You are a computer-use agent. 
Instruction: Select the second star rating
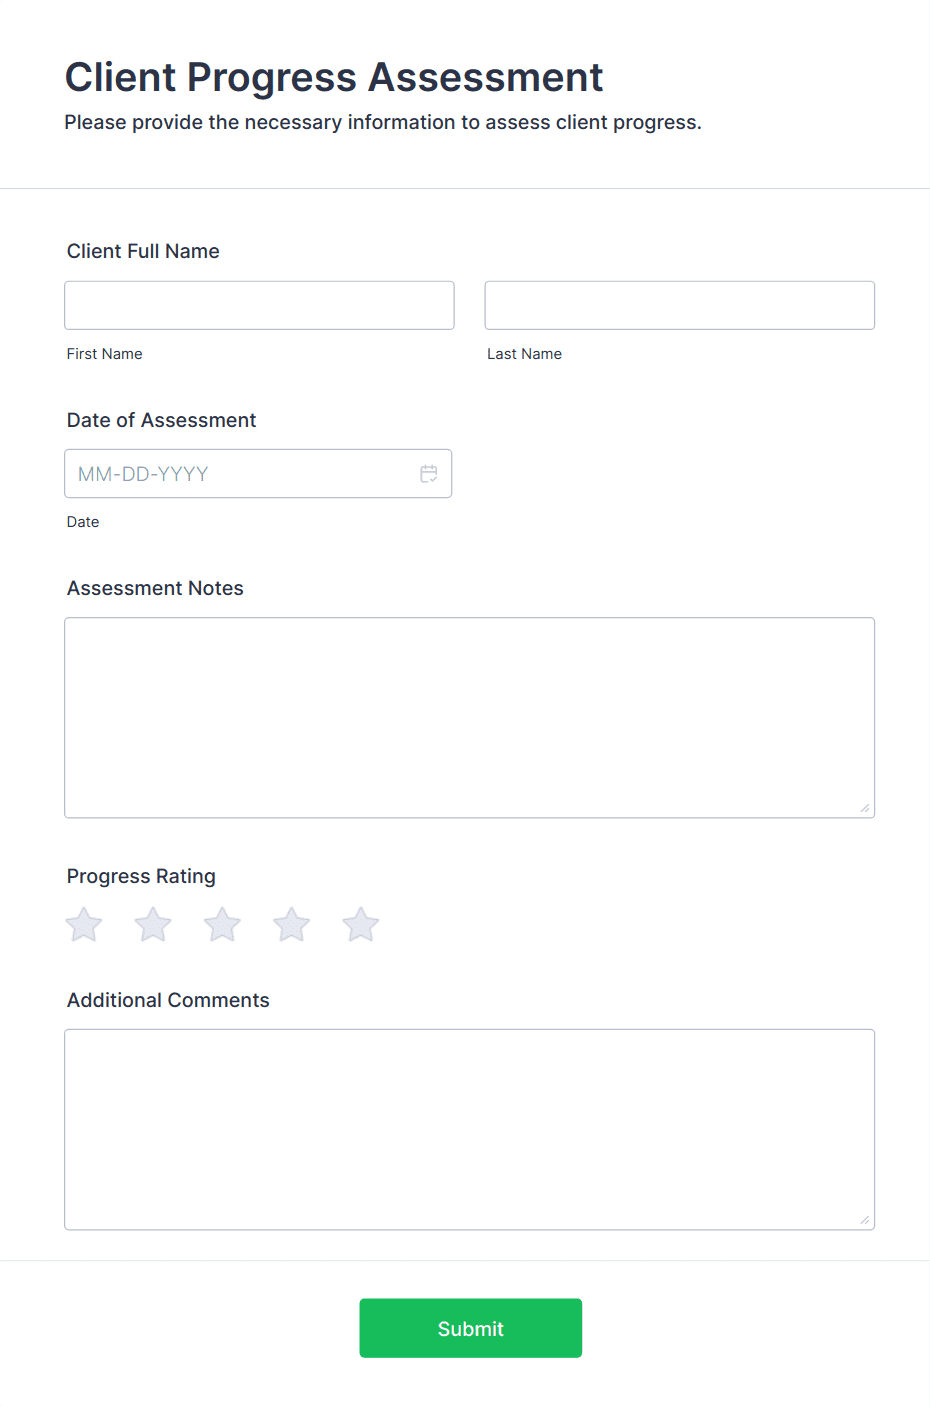coord(152,924)
